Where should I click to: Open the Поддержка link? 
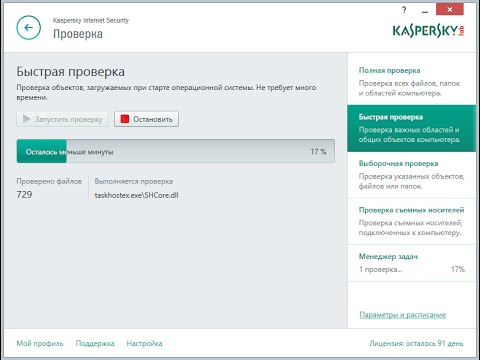click(x=95, y=343)
